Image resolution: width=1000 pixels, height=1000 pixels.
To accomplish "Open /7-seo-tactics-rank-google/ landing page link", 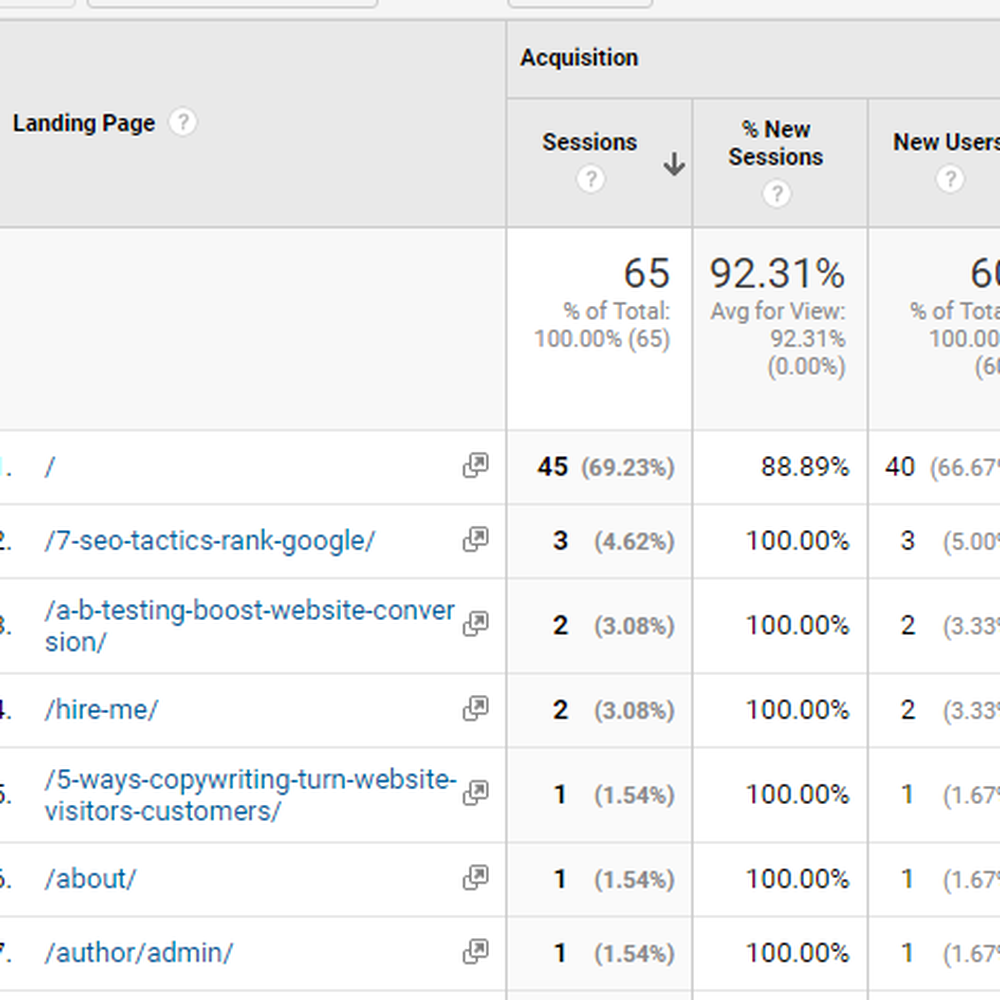I will [210, 541].
